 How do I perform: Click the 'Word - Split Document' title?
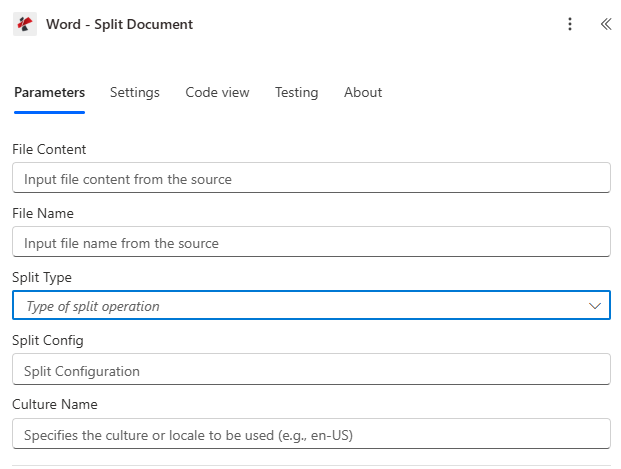119,24
